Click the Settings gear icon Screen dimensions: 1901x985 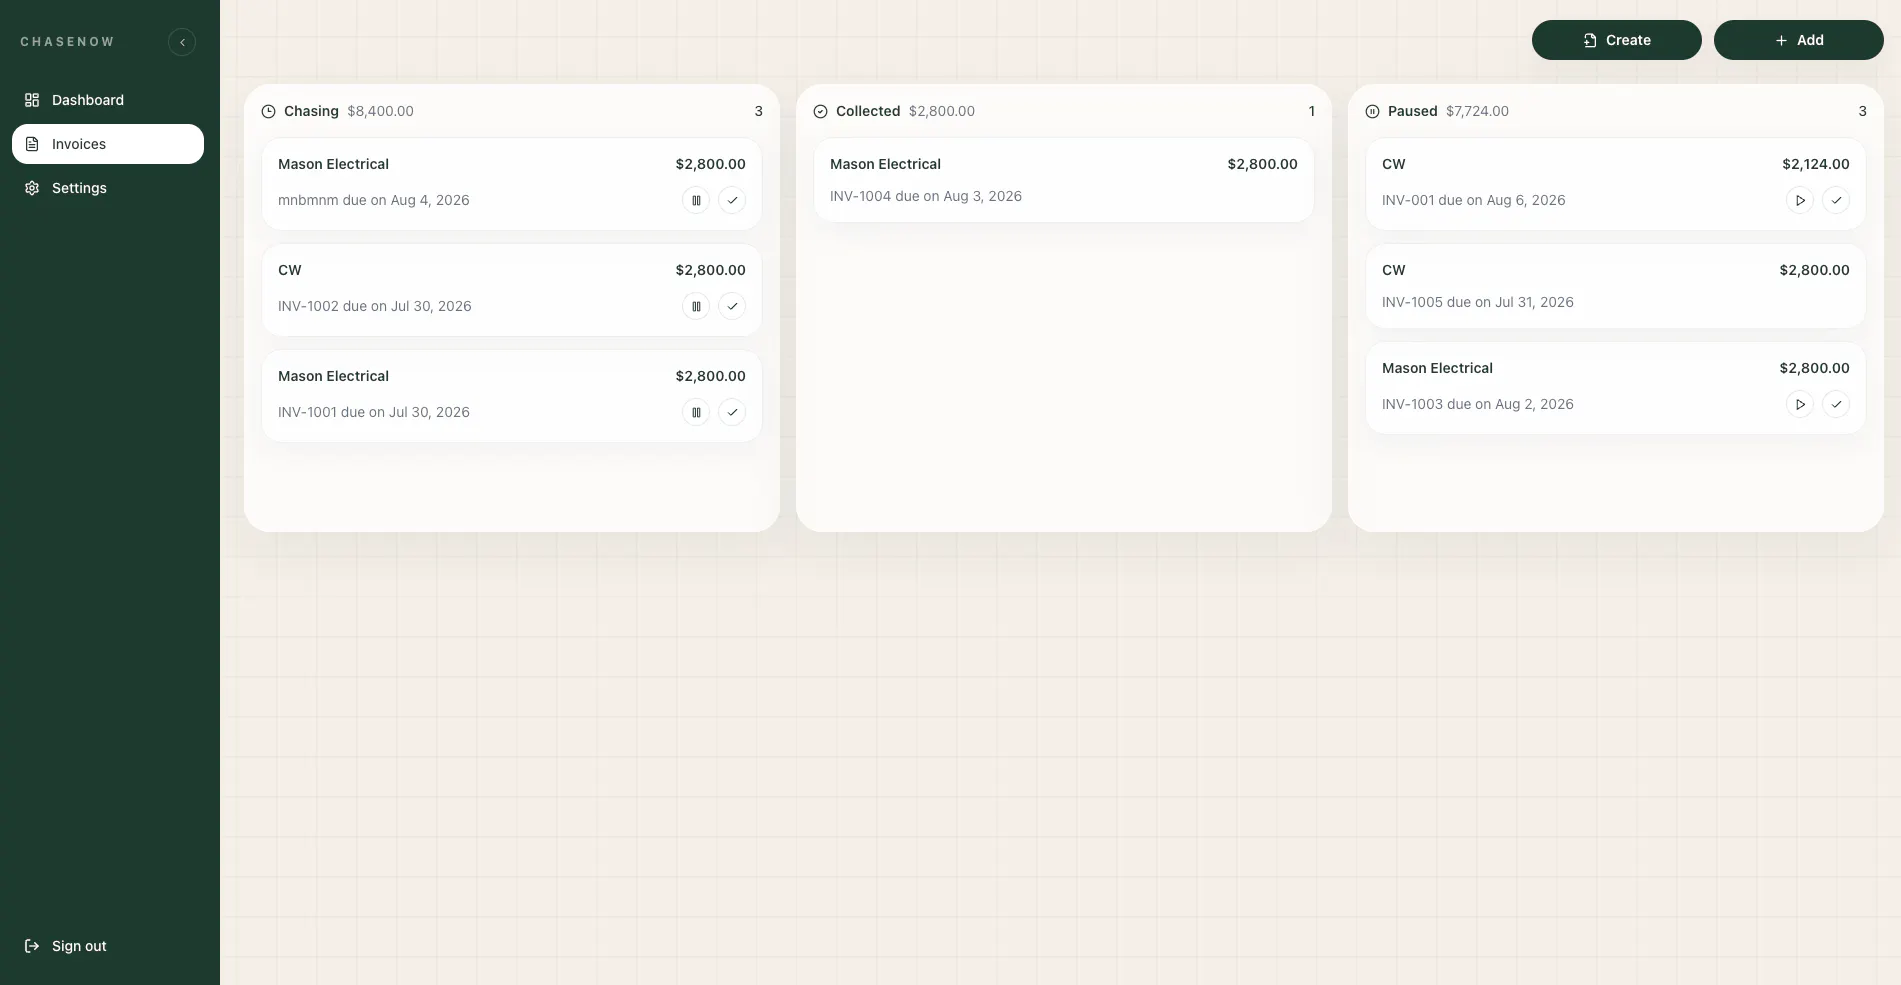pyautogui.click(x=32, y=188)
